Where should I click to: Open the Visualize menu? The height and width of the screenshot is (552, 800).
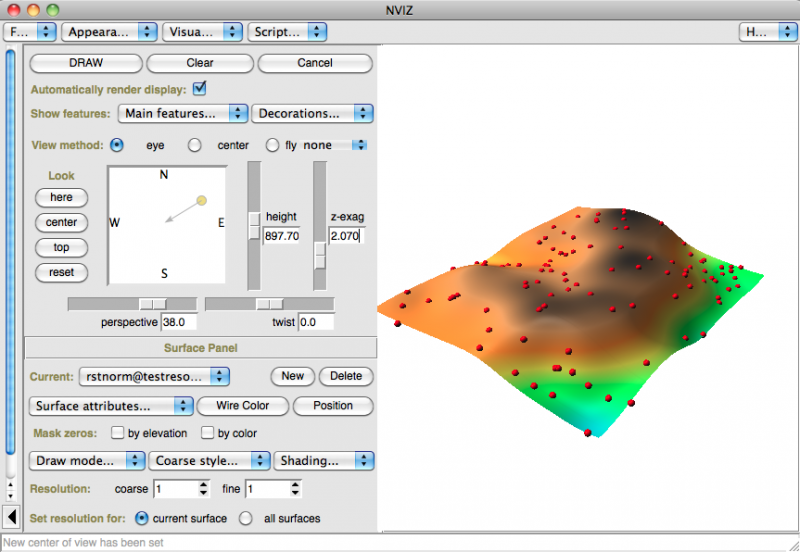(201, 32)
